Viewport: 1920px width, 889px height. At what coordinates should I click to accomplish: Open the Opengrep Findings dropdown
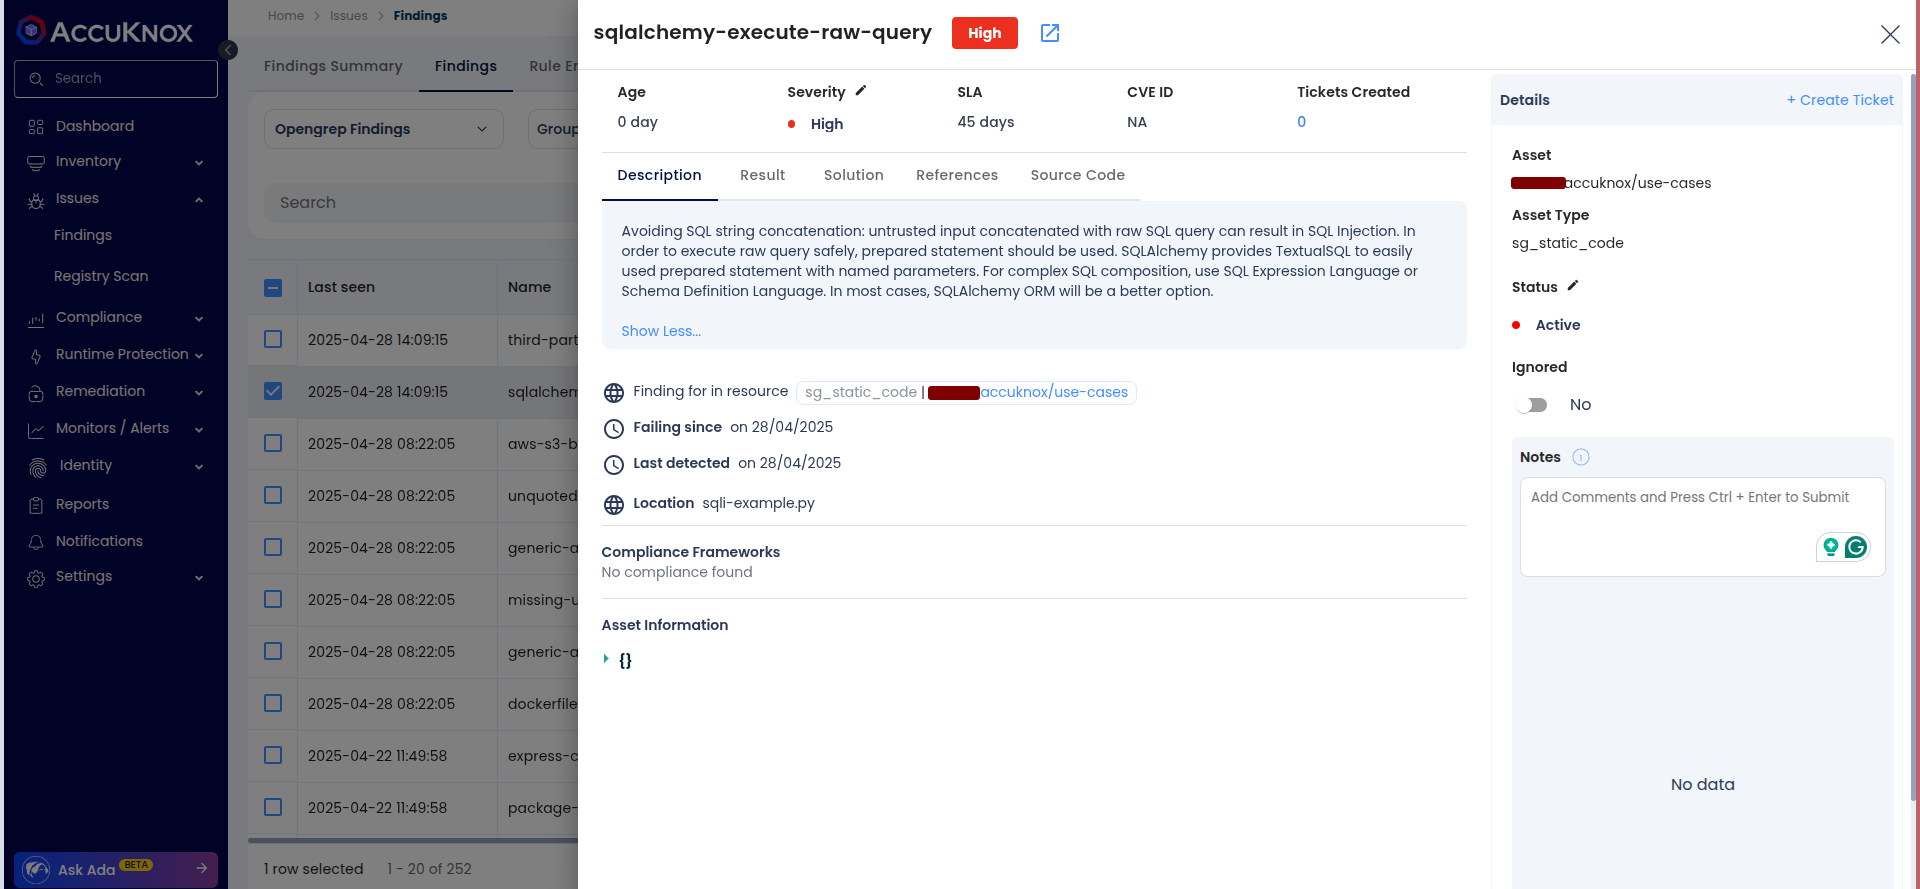click(x=384, y=129)
